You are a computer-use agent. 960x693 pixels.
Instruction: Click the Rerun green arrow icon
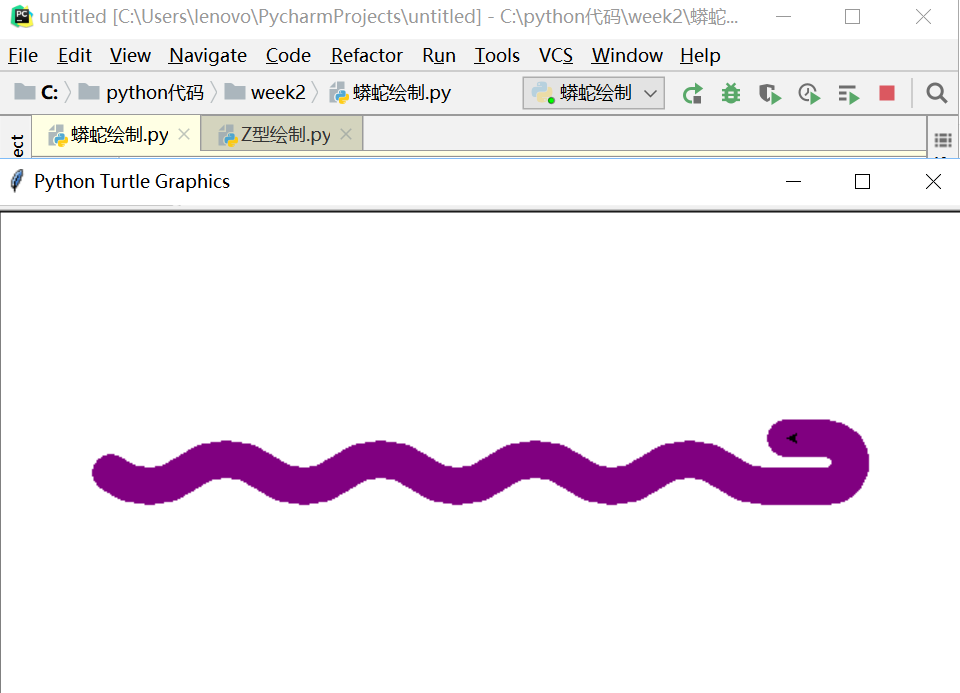point(692,94)
